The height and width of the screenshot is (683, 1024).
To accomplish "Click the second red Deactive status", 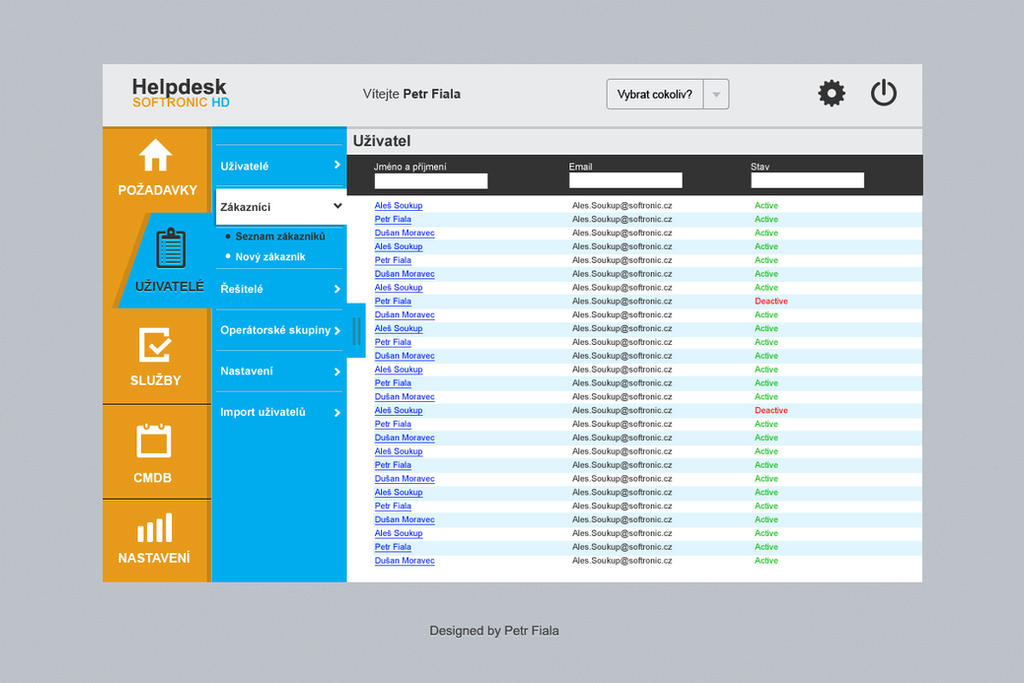I will click(x=771, y=410).
